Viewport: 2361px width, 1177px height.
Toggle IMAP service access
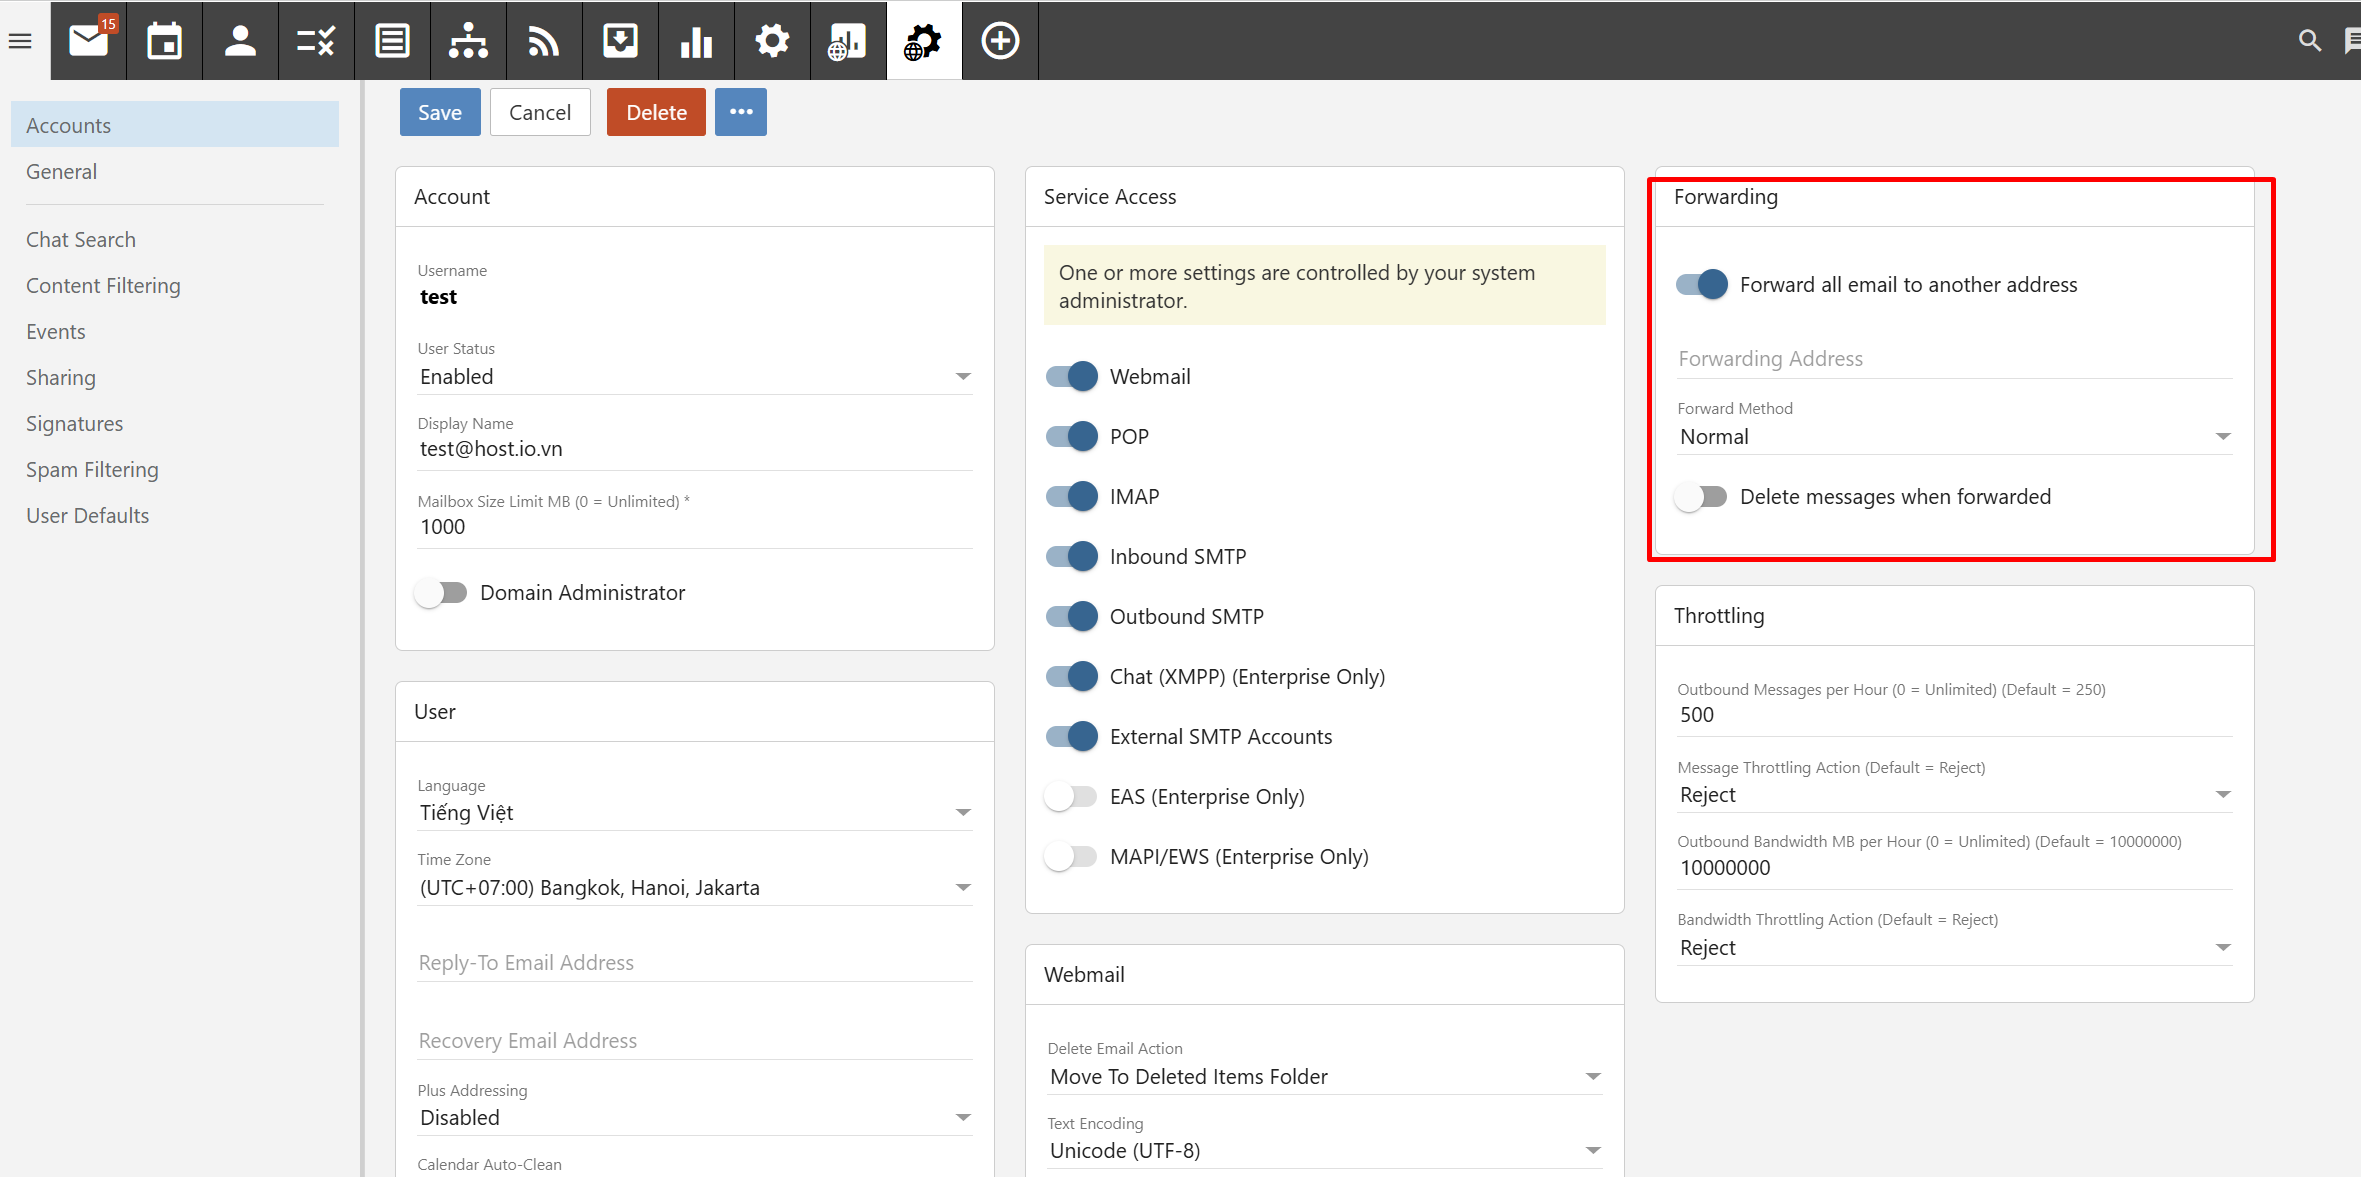(x=1071, y=497)
